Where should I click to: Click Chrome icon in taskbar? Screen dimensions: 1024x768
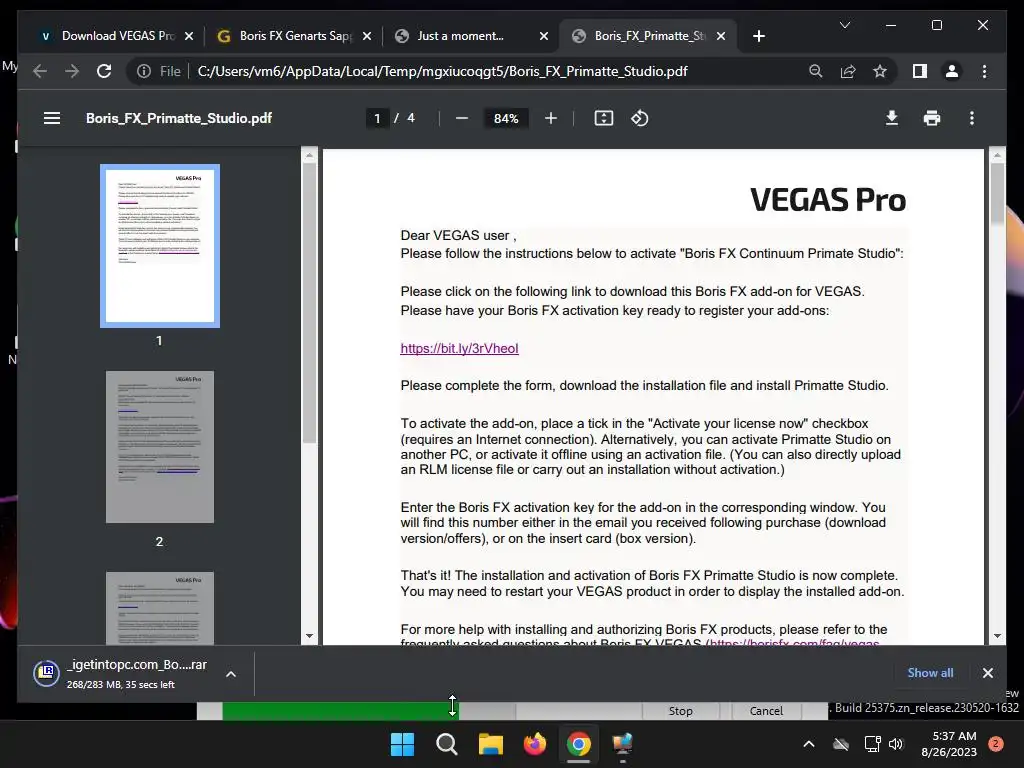(579, 744)
